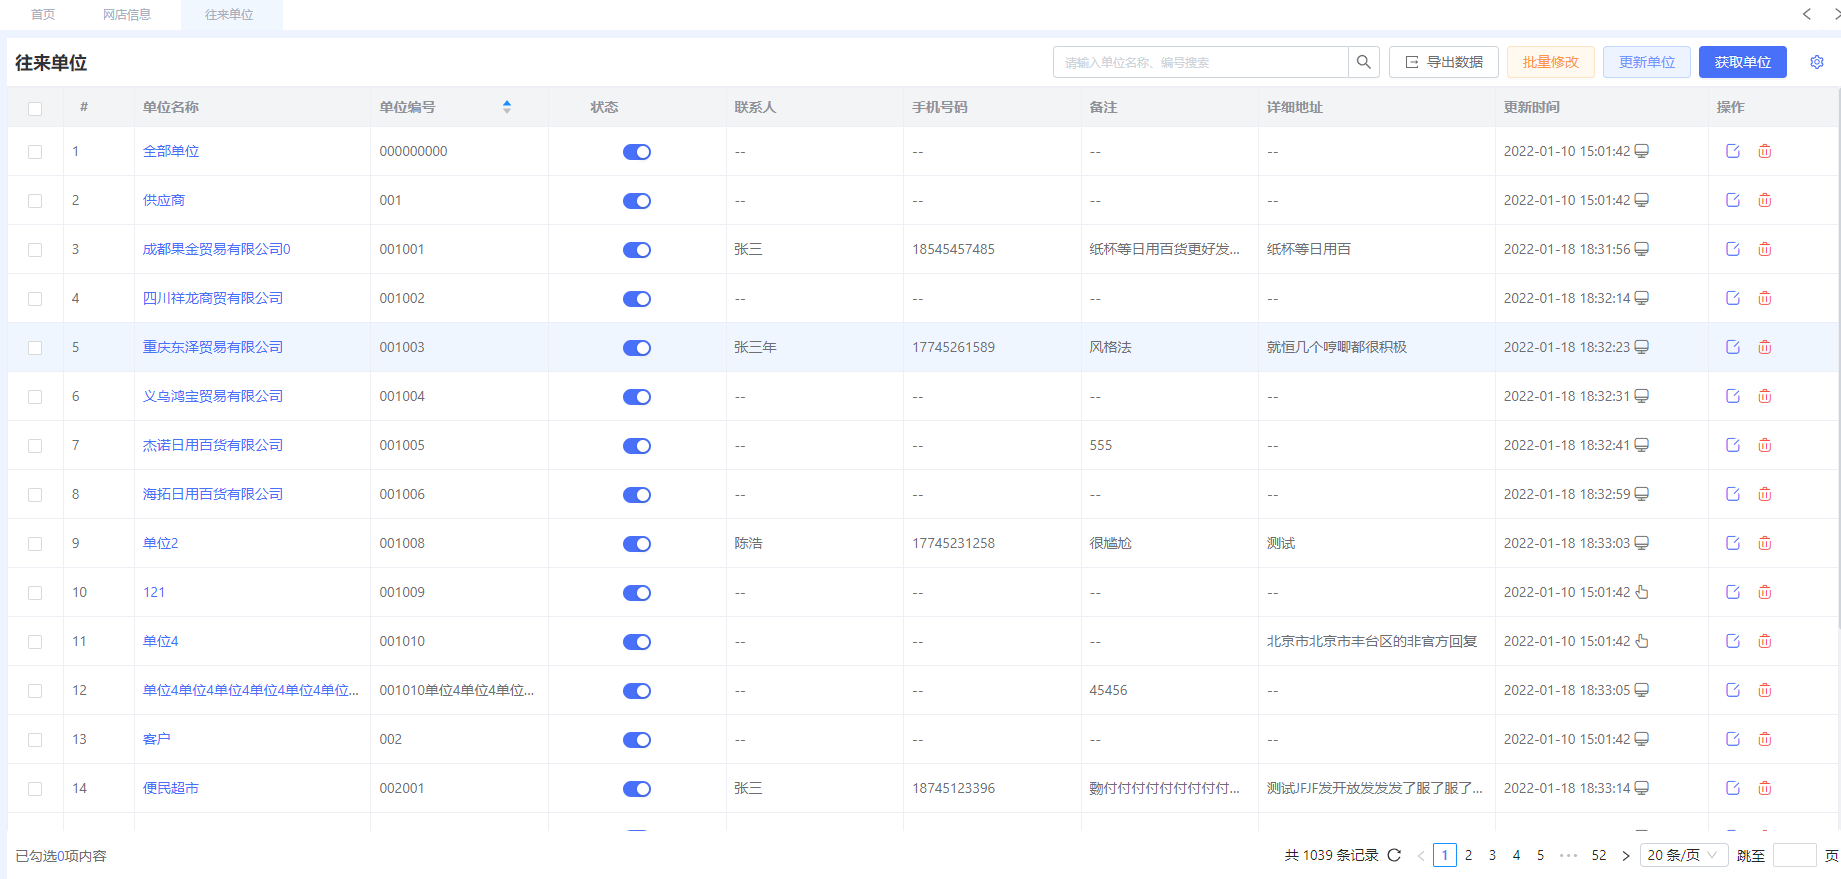
Task: Click 获取单位 button
Action: click(1743, 62)
